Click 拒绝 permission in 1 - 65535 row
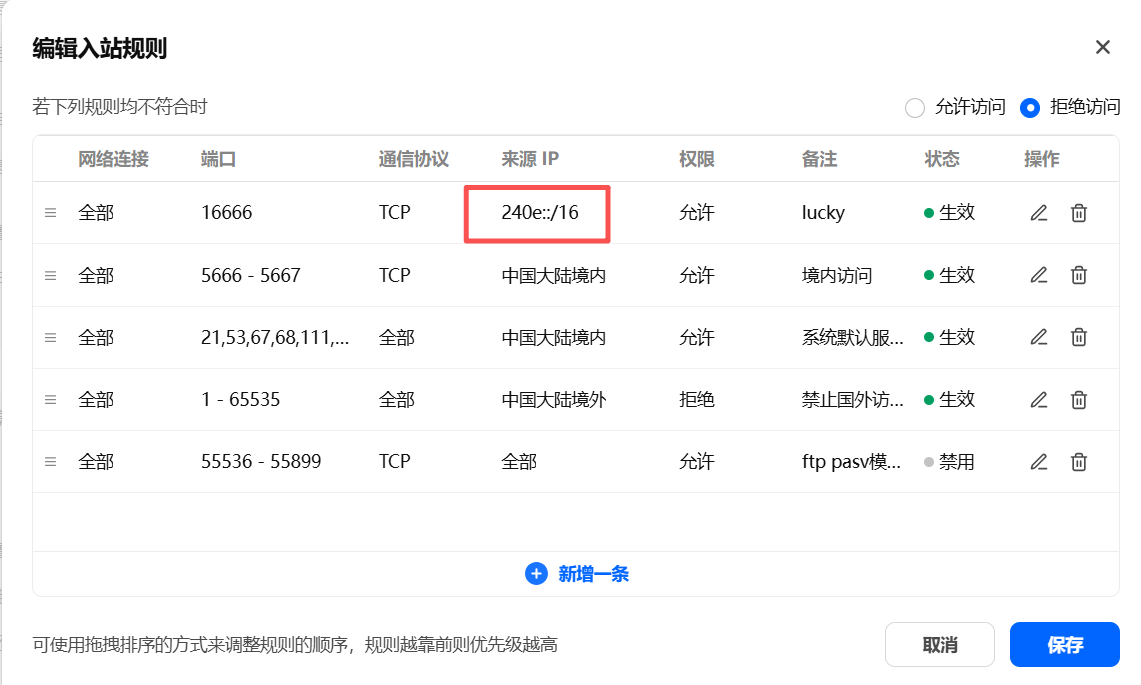1141x685 pixels. 696,400
